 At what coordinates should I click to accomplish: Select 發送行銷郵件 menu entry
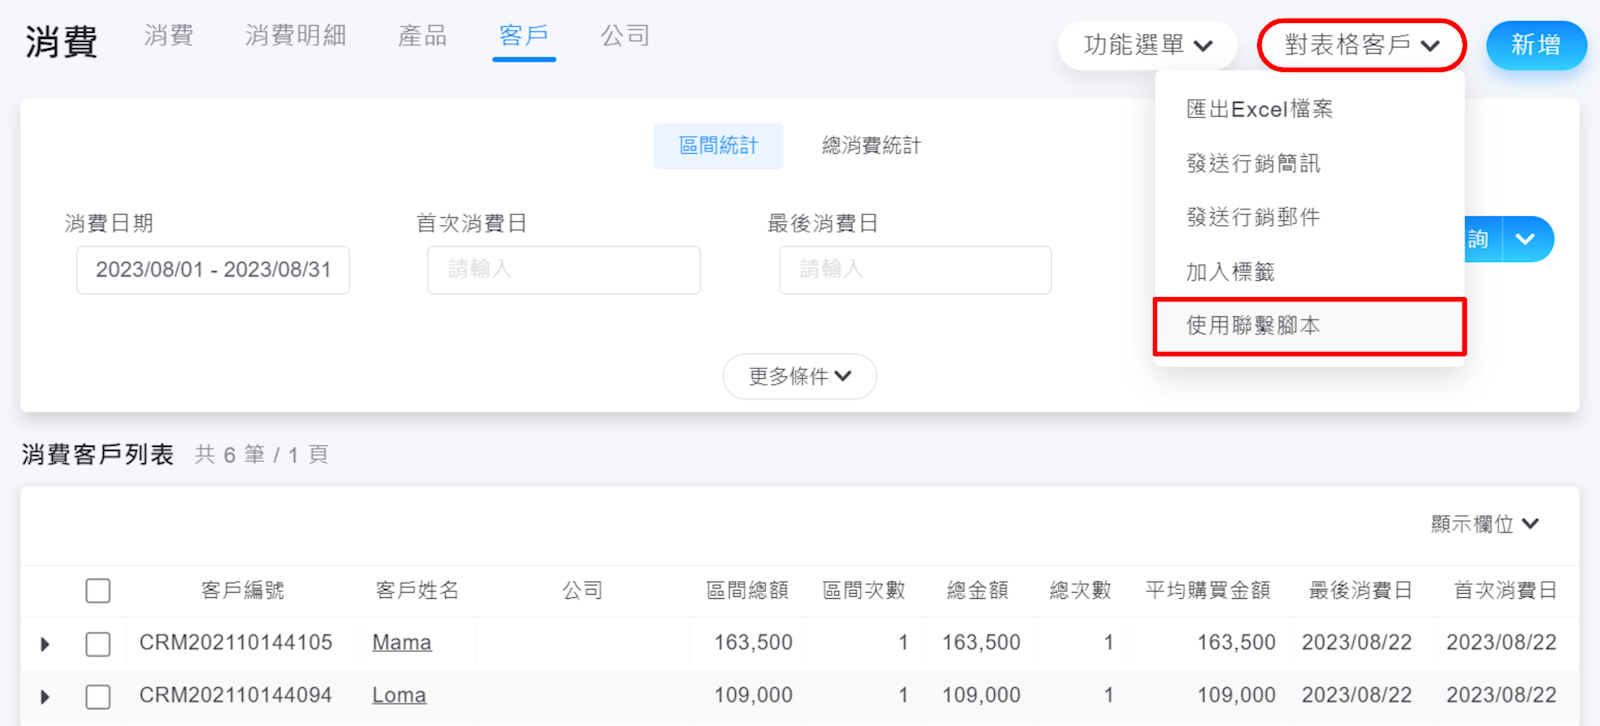[1253, 217]
